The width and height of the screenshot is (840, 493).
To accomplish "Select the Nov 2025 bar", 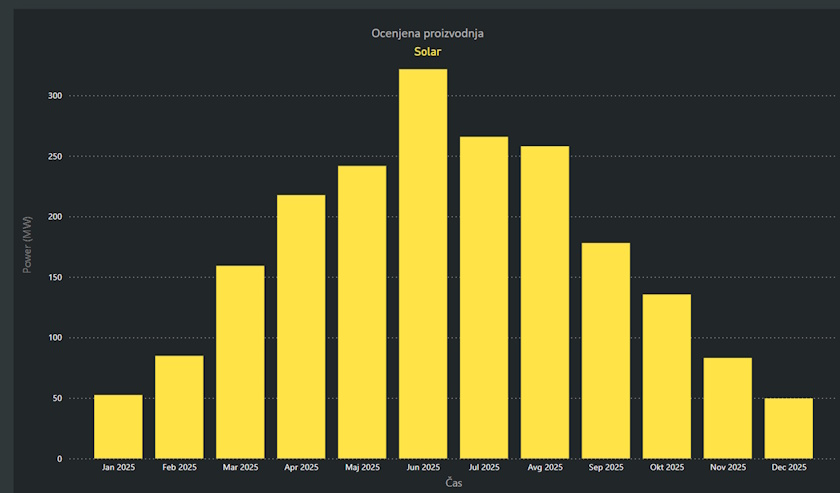I will (728, 408).
